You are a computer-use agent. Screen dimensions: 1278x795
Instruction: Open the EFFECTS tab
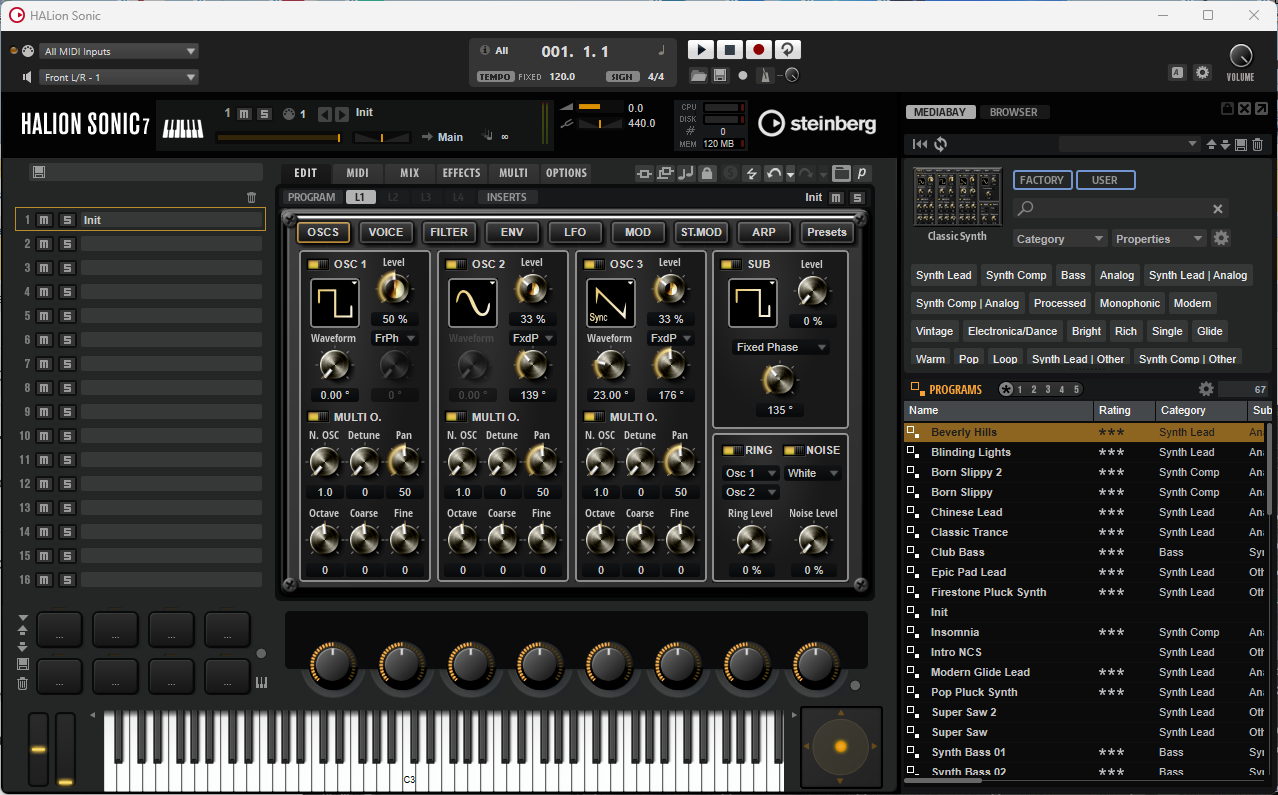coord(462,173)
